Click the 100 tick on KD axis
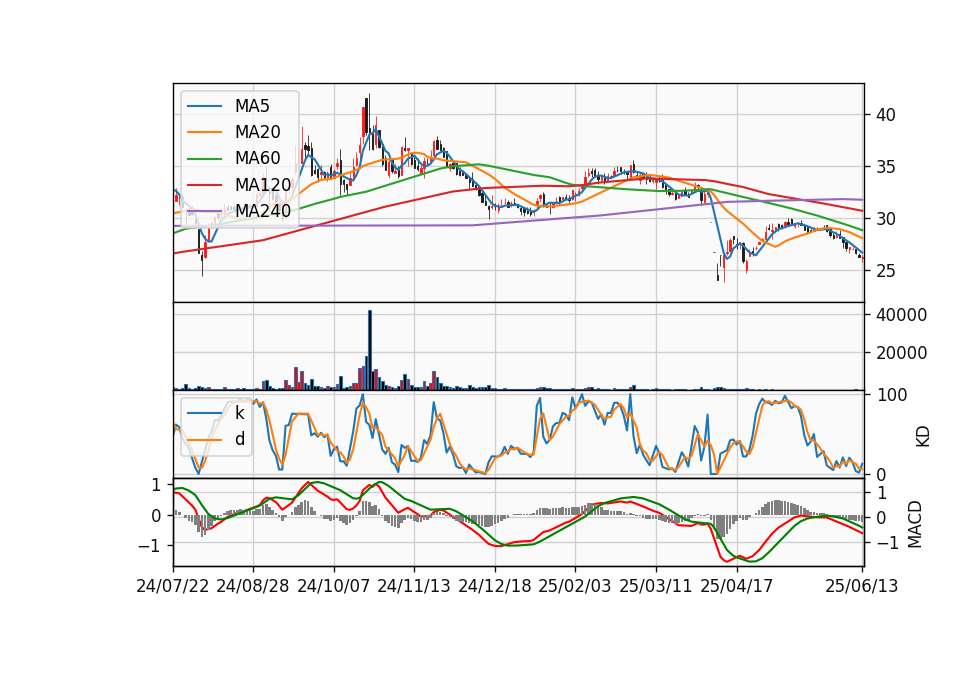The width and height of the screenshot is (960, 690). coord(892,395)
